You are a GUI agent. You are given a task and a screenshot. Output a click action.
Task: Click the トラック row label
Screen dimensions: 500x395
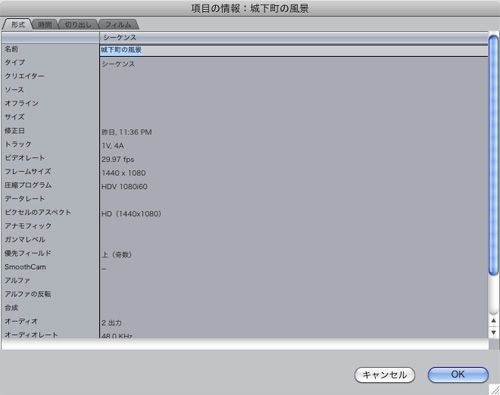tap(18, 144)
